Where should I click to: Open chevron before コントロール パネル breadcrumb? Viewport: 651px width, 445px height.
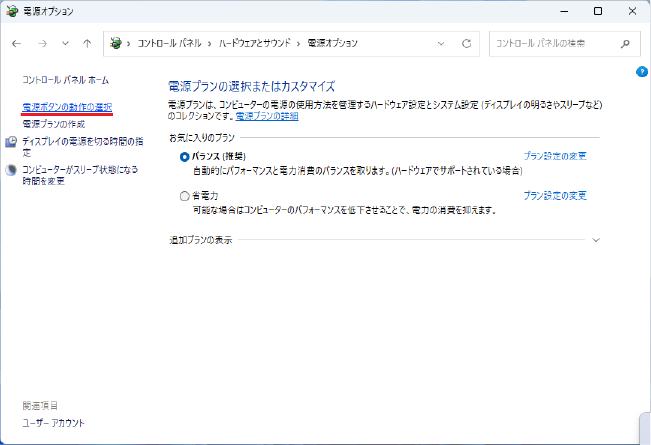(x=129, y=44)
